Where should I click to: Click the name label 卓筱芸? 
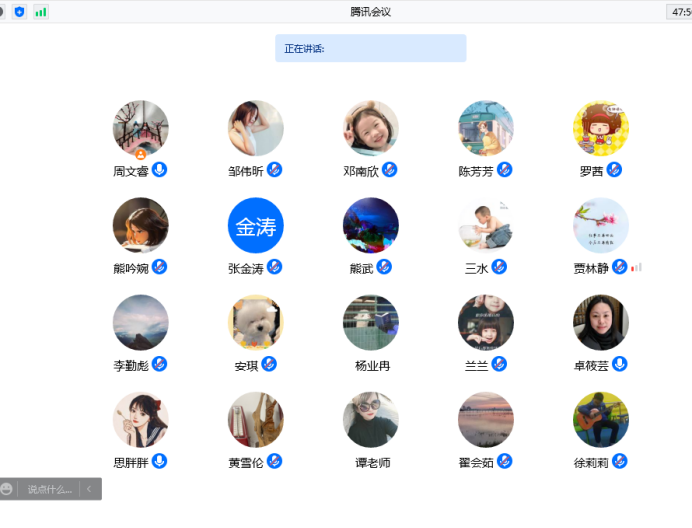(591, 366)
